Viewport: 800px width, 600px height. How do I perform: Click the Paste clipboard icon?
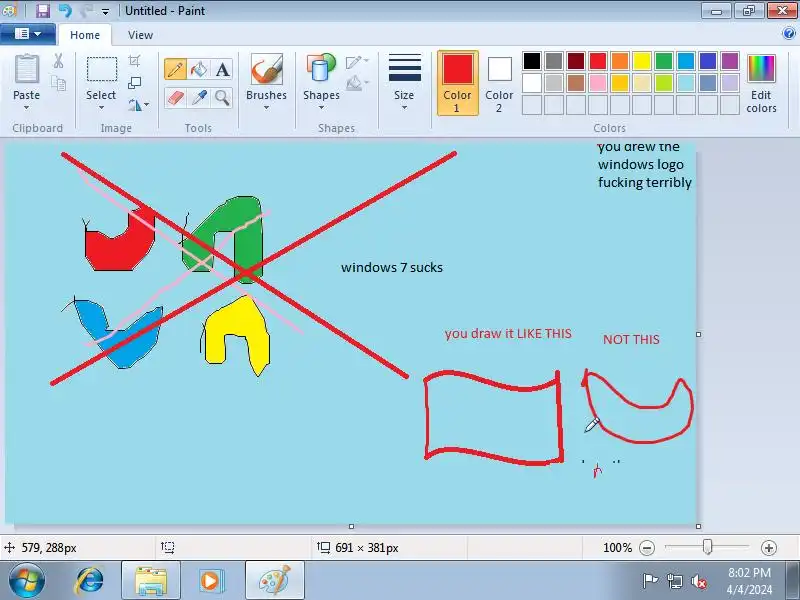pyautogui.click(x=27, y=69)
